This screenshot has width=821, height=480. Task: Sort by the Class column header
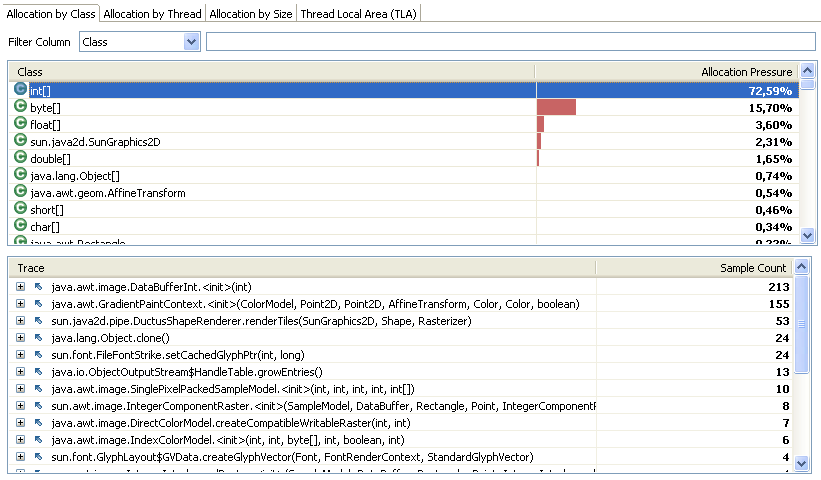(x=272, y=72)
